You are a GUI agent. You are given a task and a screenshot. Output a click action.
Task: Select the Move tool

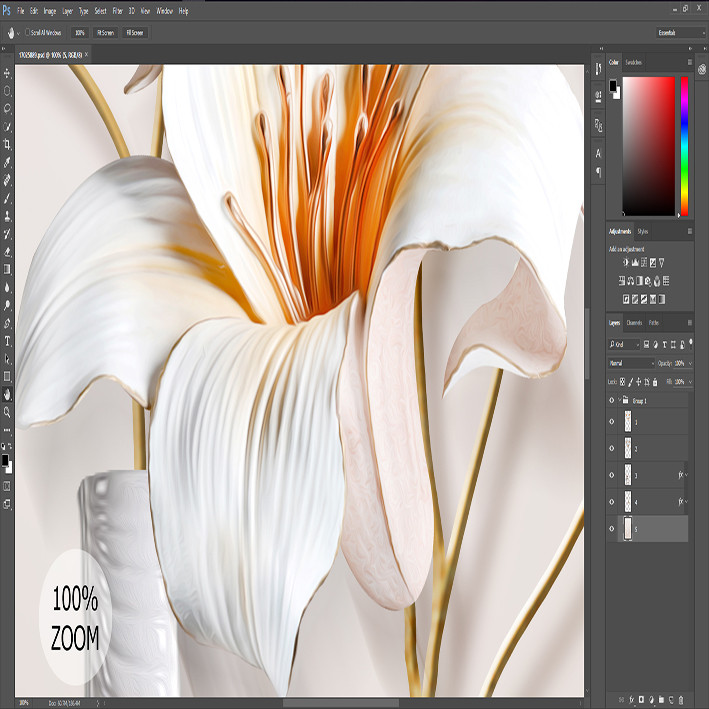[7, 73]
